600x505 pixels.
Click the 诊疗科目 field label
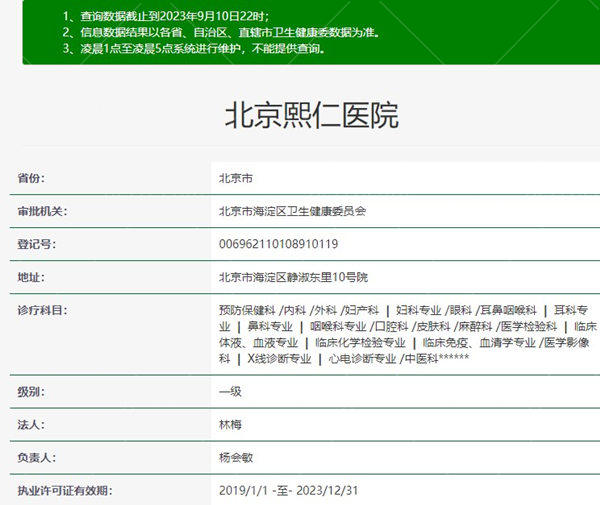(42, 310)
